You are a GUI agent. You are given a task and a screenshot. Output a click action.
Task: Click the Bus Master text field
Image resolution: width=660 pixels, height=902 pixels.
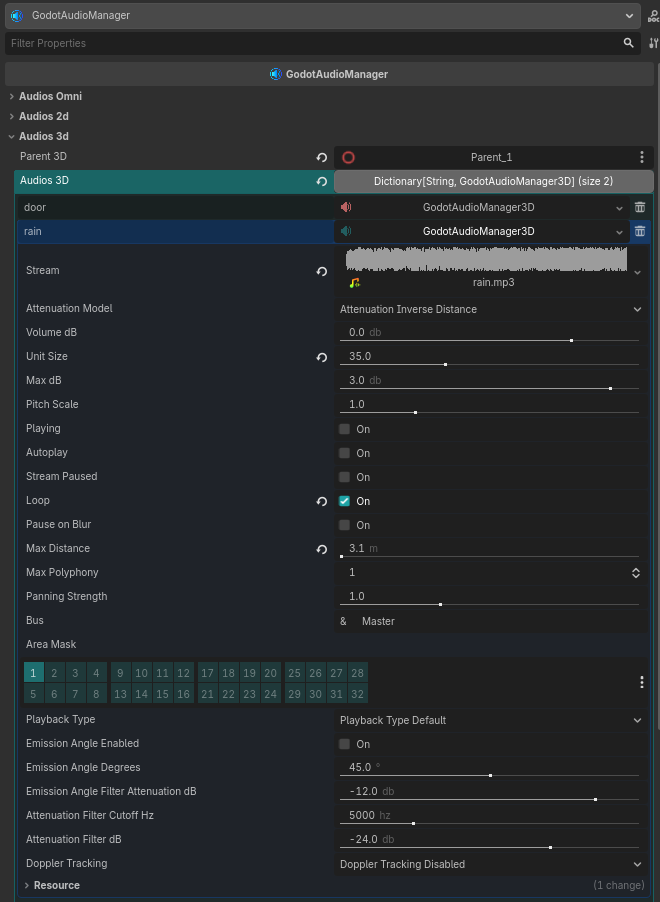[x=501, y=621]
